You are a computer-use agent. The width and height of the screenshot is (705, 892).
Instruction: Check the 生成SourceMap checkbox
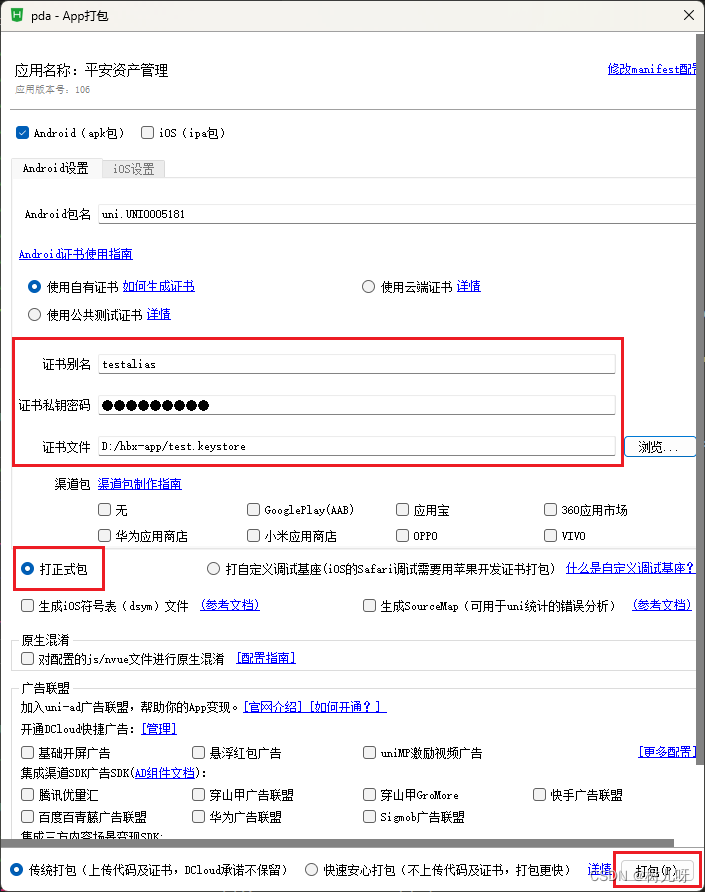(x=369, y=606)
